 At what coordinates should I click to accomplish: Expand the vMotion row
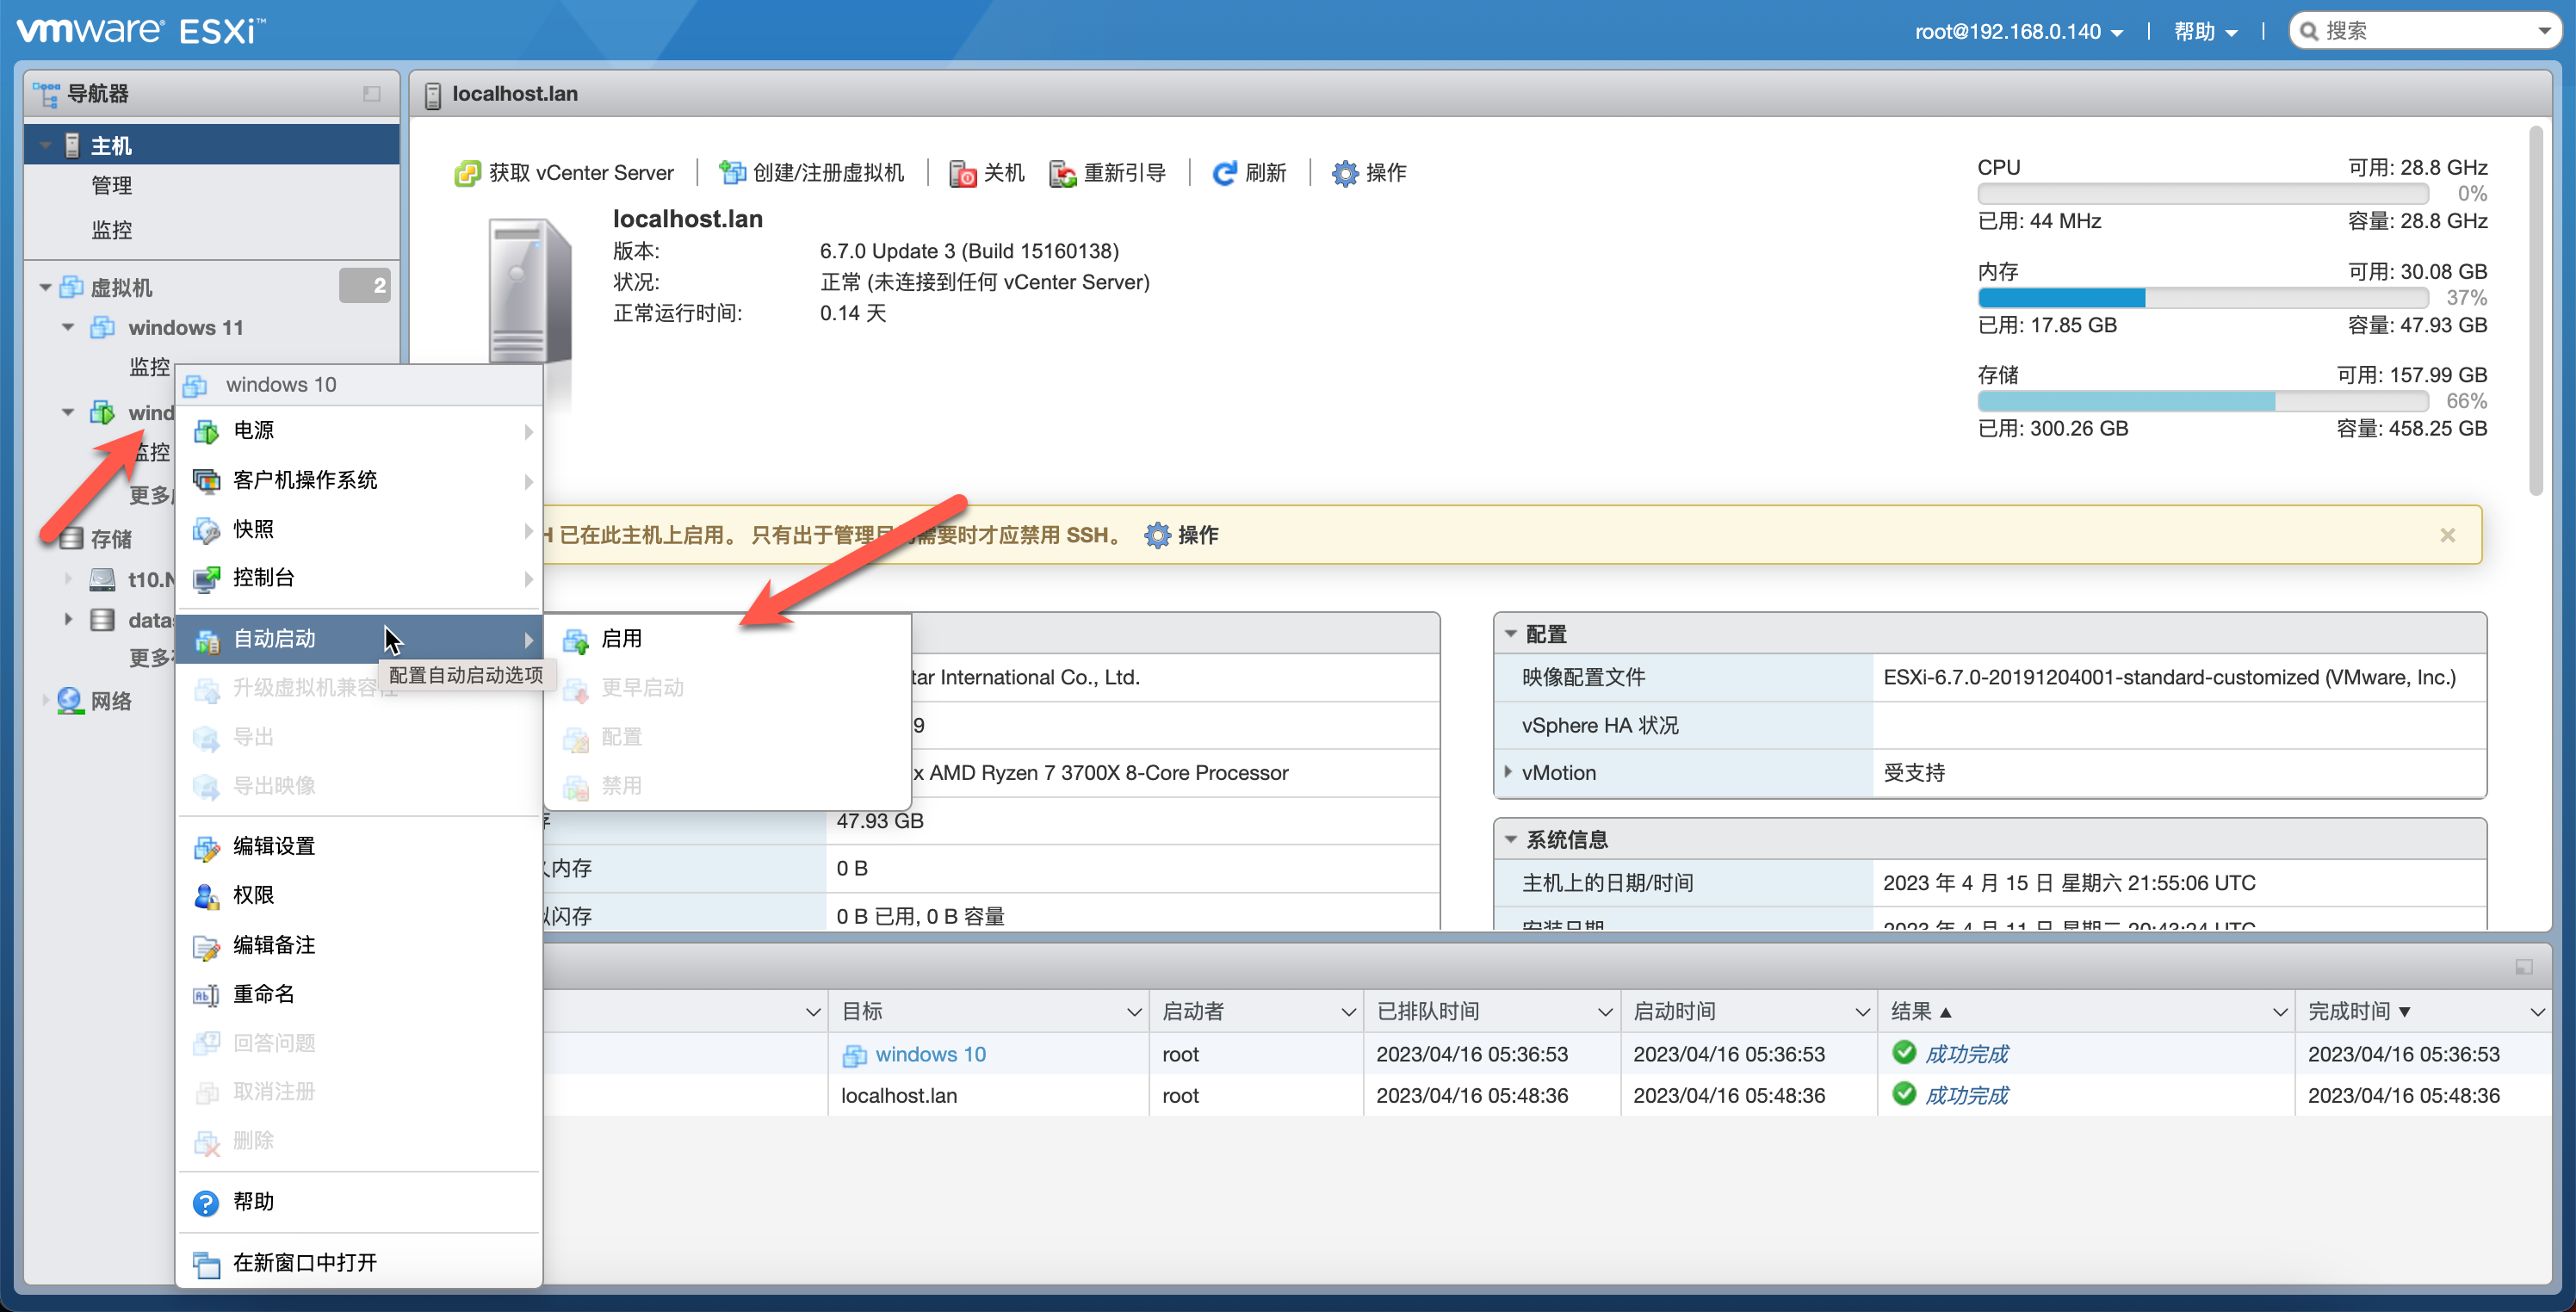1508,772
